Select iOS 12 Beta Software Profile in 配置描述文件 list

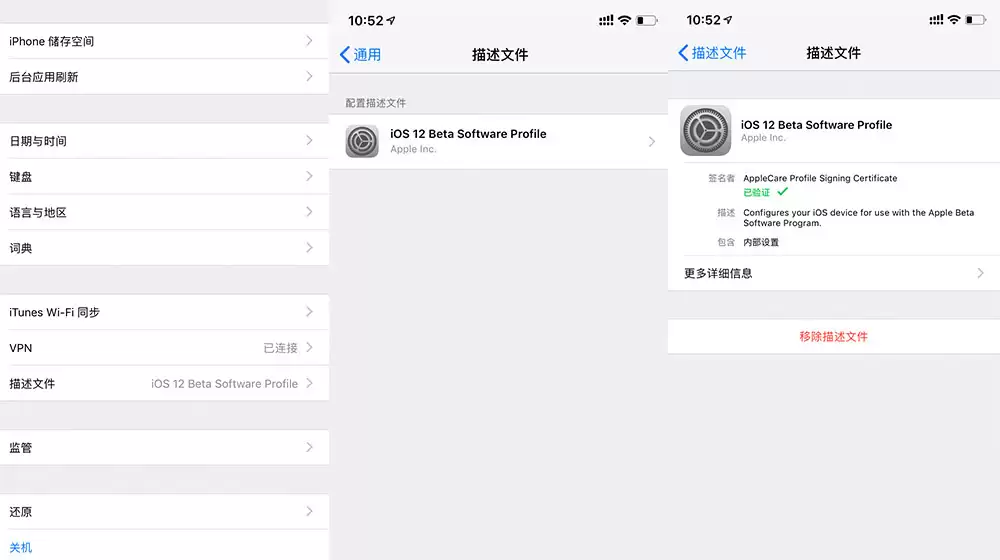click(x=499, y=142)
